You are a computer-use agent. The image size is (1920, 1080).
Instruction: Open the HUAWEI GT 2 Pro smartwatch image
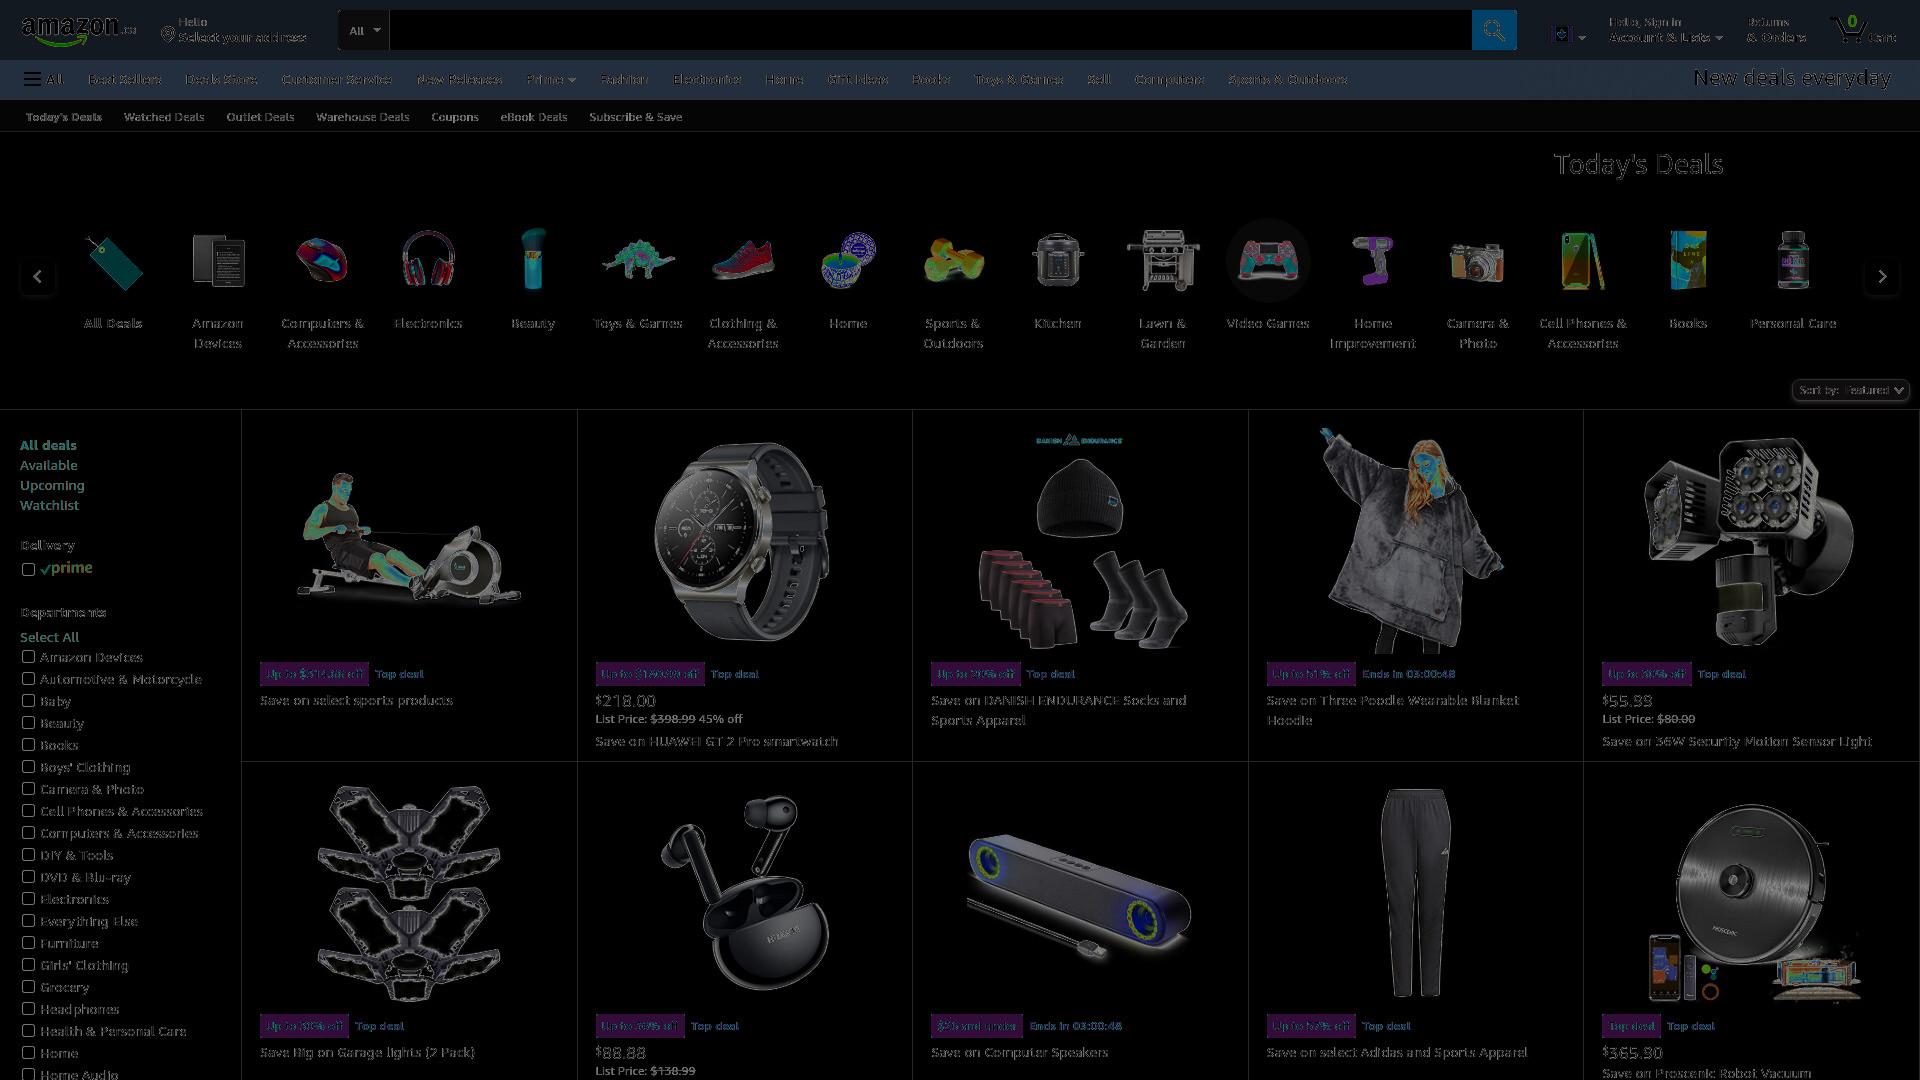tap(744, 541)
